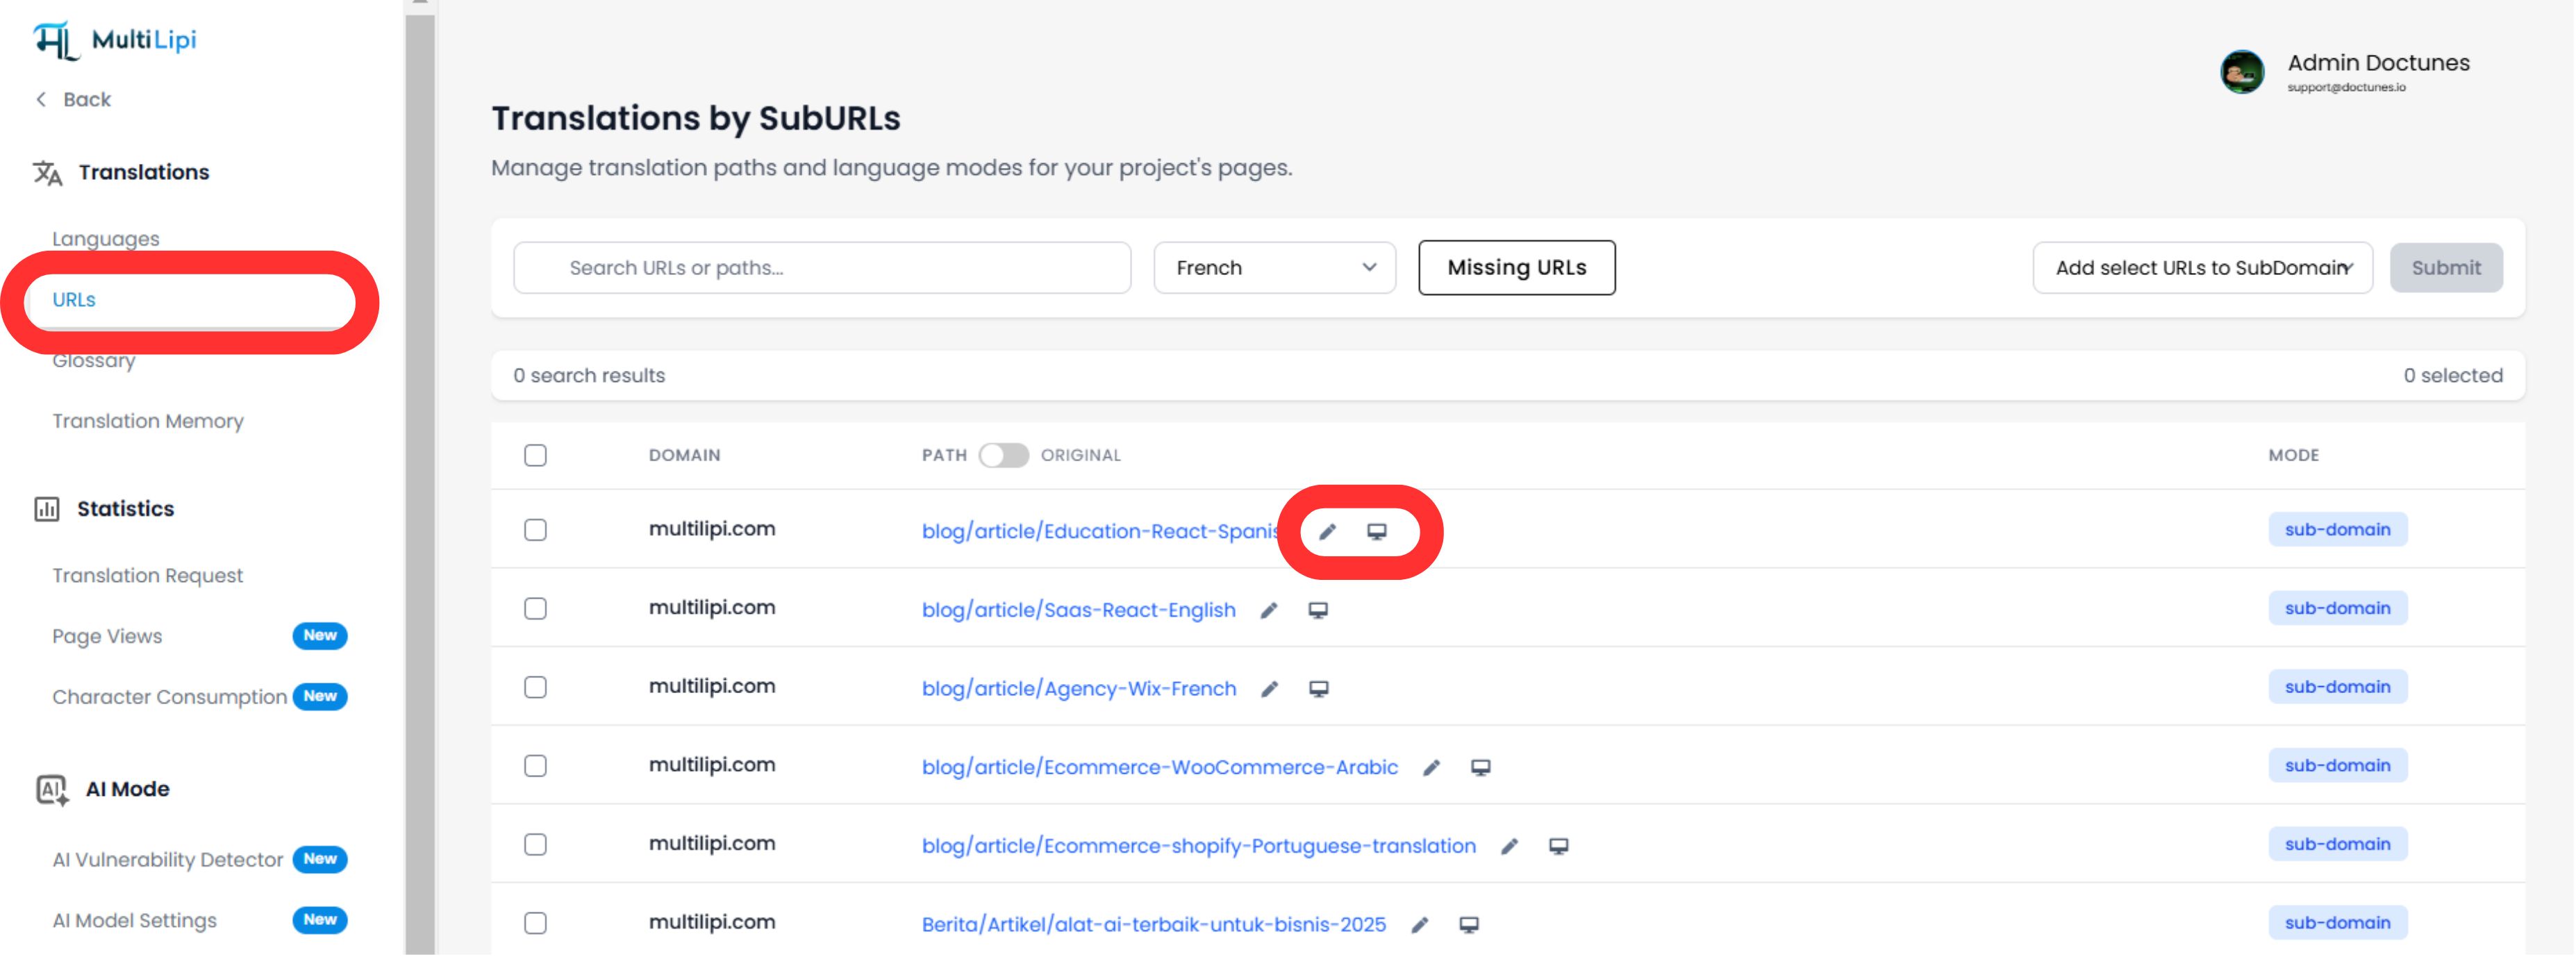Viewport: 2576px width, 957px height.
Task: Select Translation Memory in the sidebar
Action: tap(148, 420)
